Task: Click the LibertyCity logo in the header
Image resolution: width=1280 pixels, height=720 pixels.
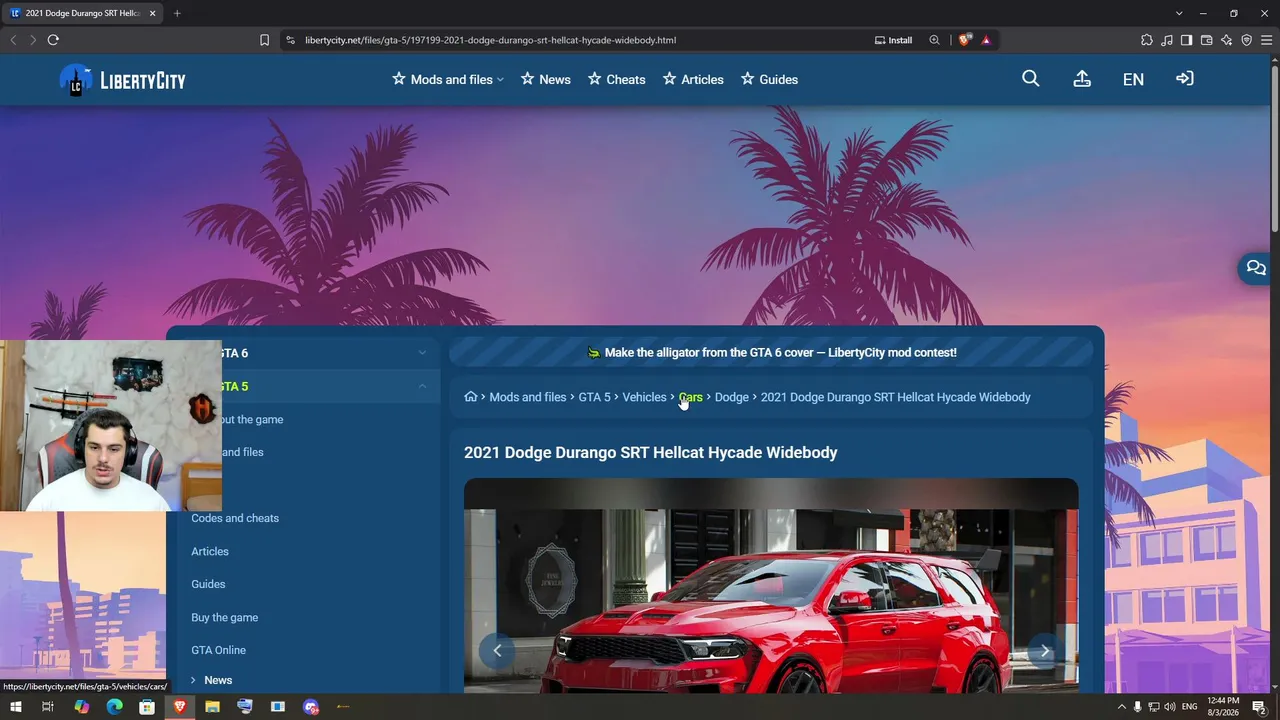Action: [123, 80]
